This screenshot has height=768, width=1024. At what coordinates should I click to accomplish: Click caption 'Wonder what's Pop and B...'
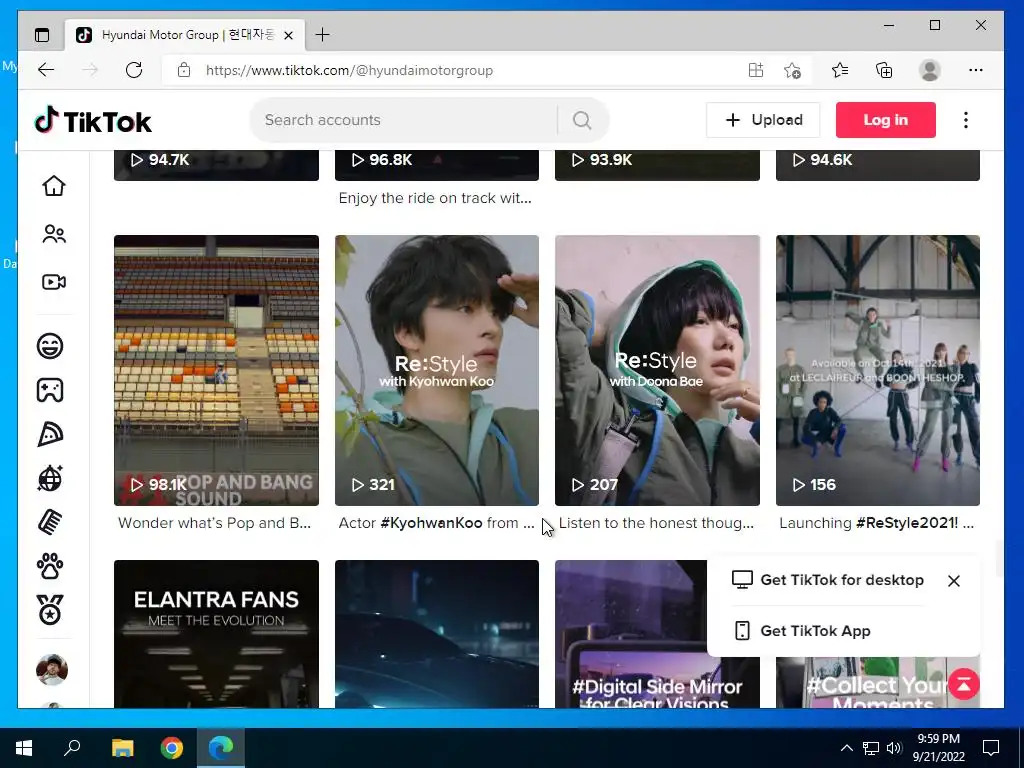point(214,523)
